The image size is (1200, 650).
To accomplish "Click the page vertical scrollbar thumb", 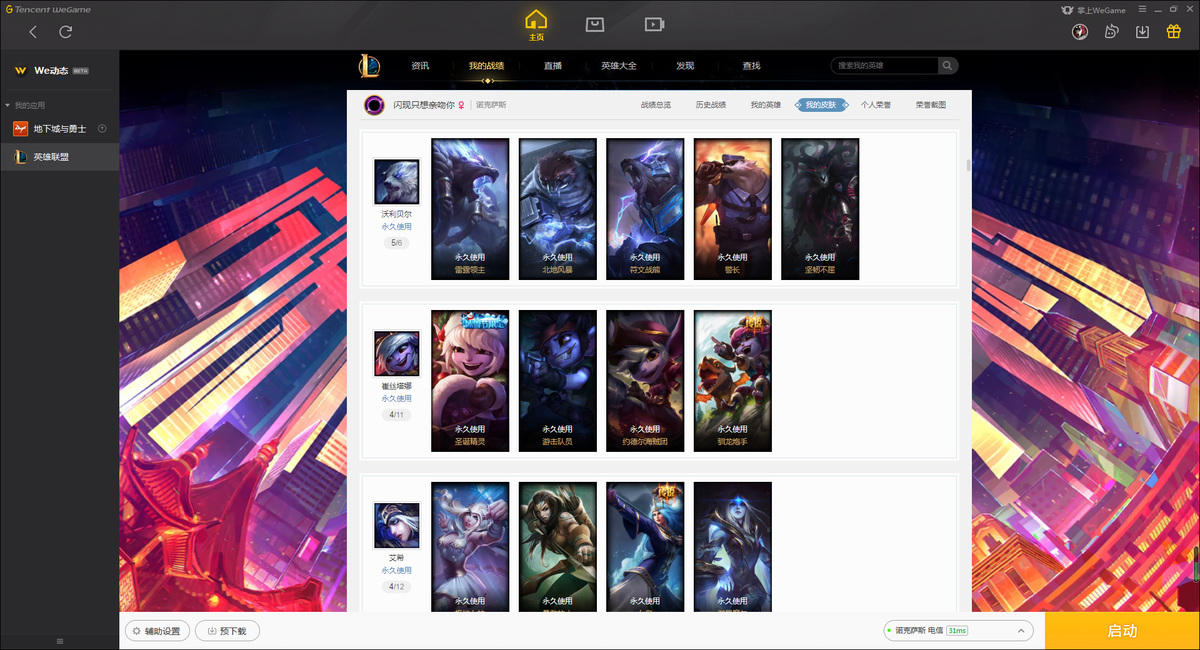I will [x=968, y=166].
